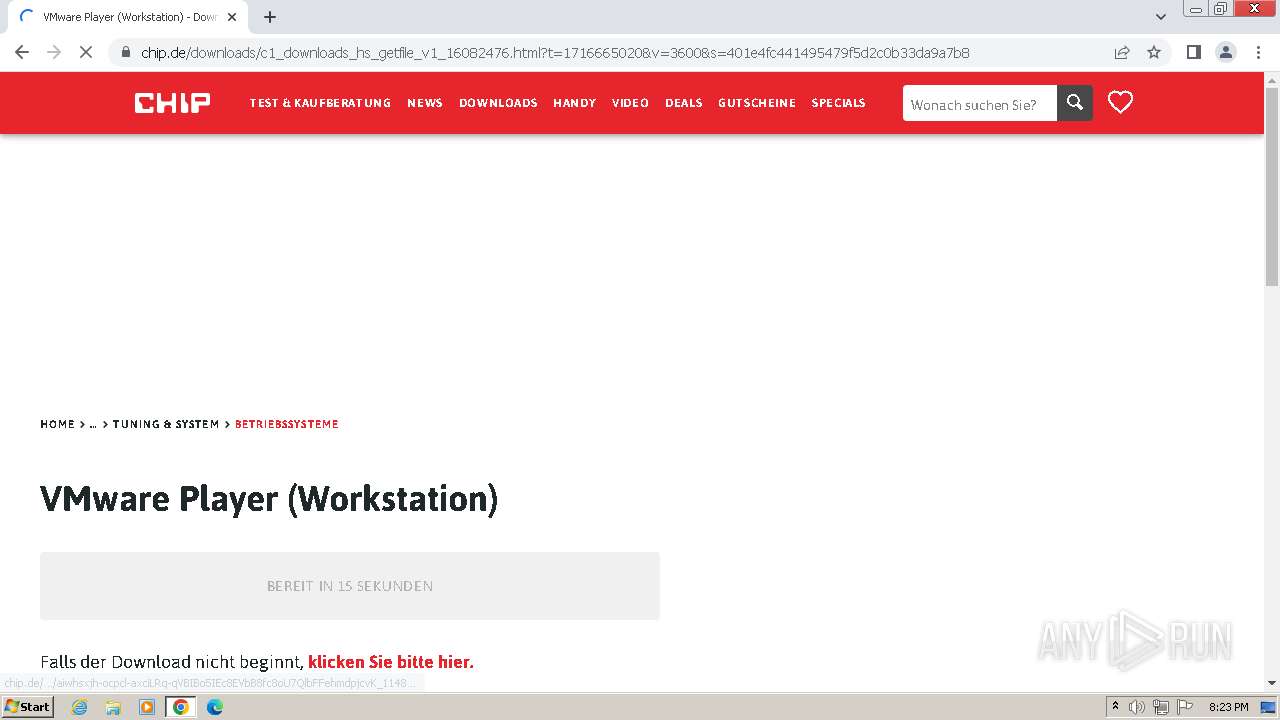1280x720 pixels.
Task: Open the Specials menu item
Action: pyautogui.click(x=838, y=103)
